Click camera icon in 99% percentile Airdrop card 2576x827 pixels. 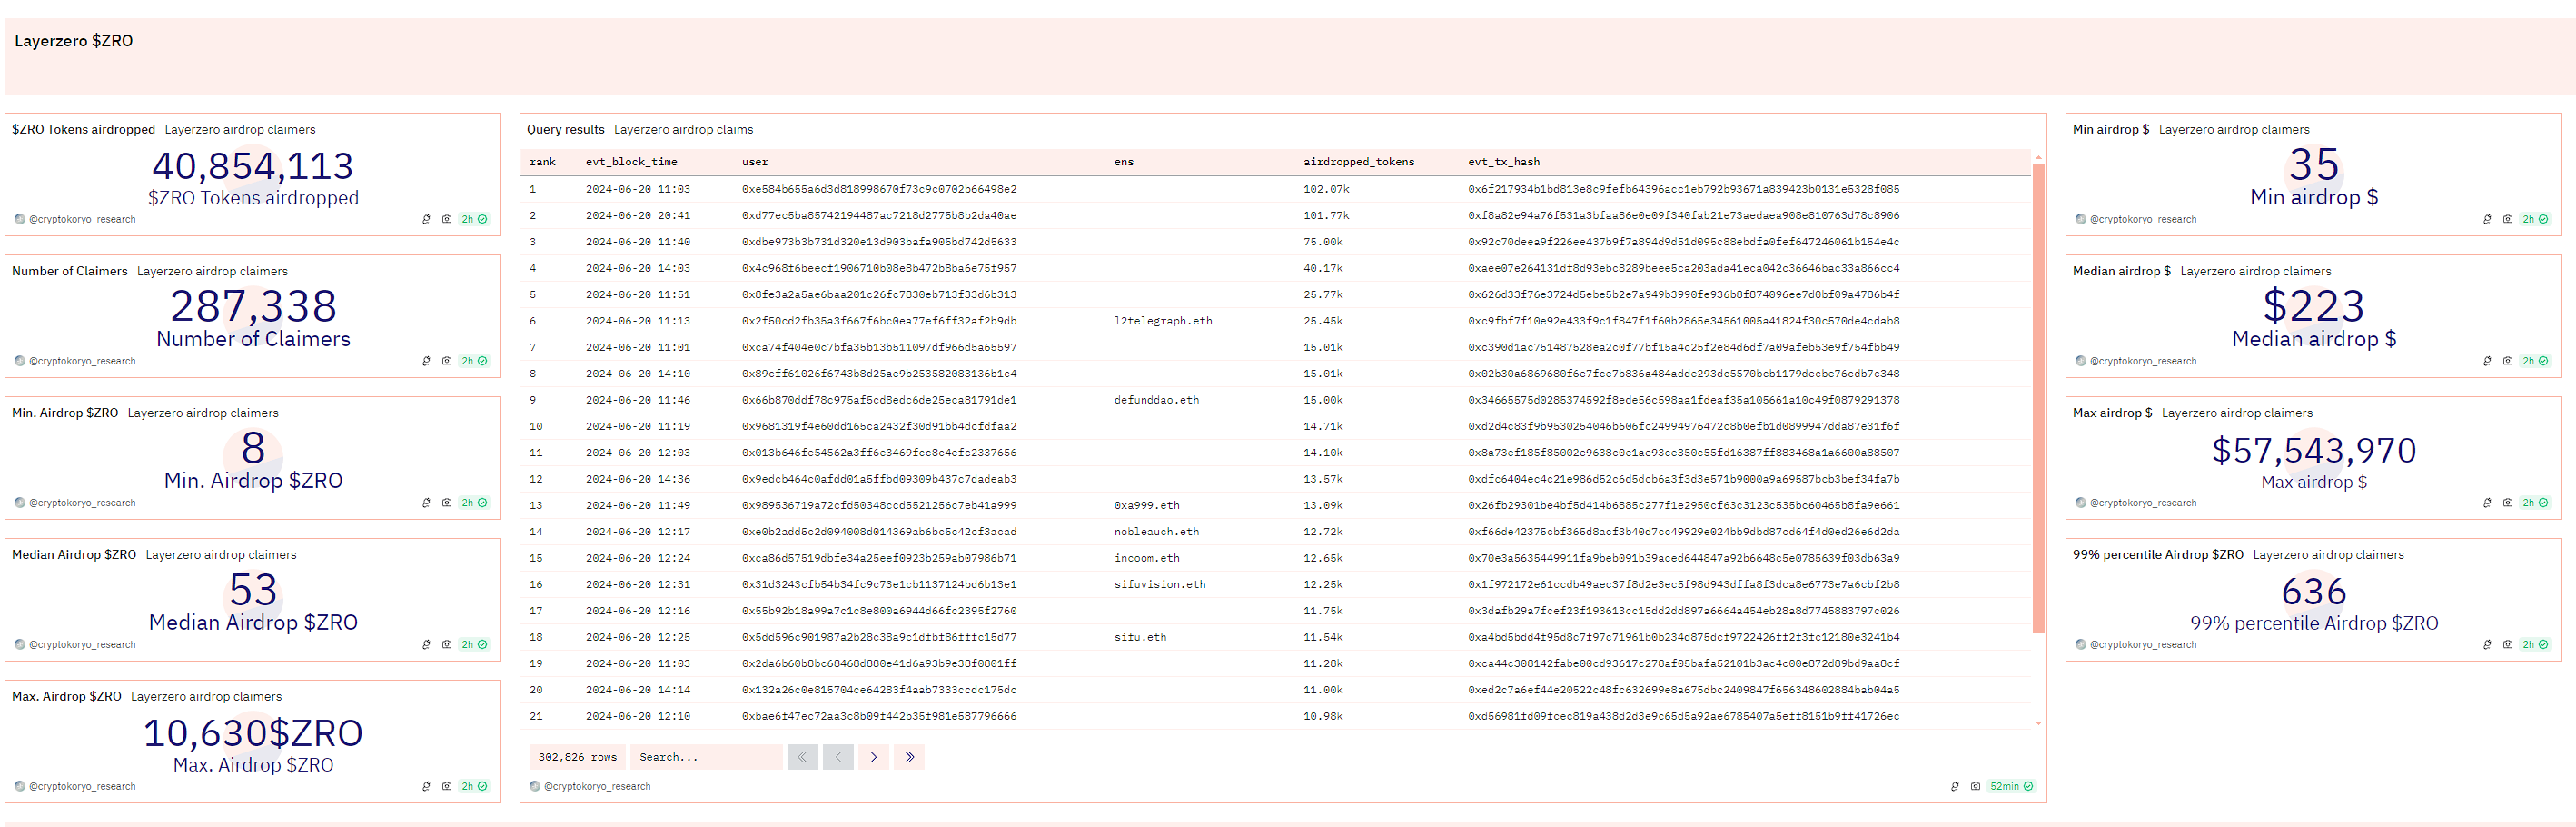[2508, 645]
